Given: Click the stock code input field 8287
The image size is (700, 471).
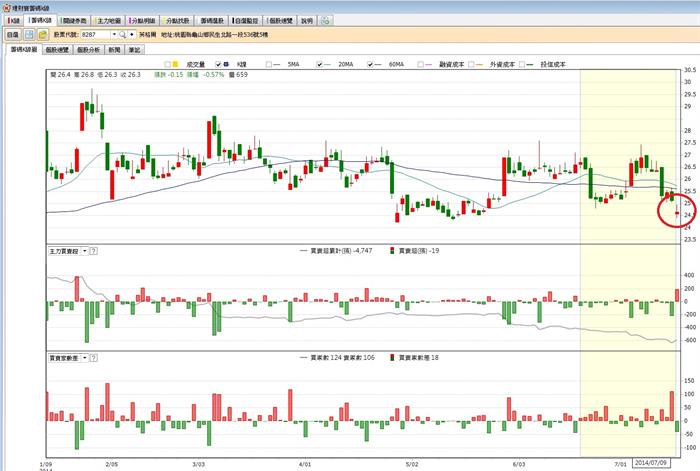Looking at the screenshot, I should 95,34.
